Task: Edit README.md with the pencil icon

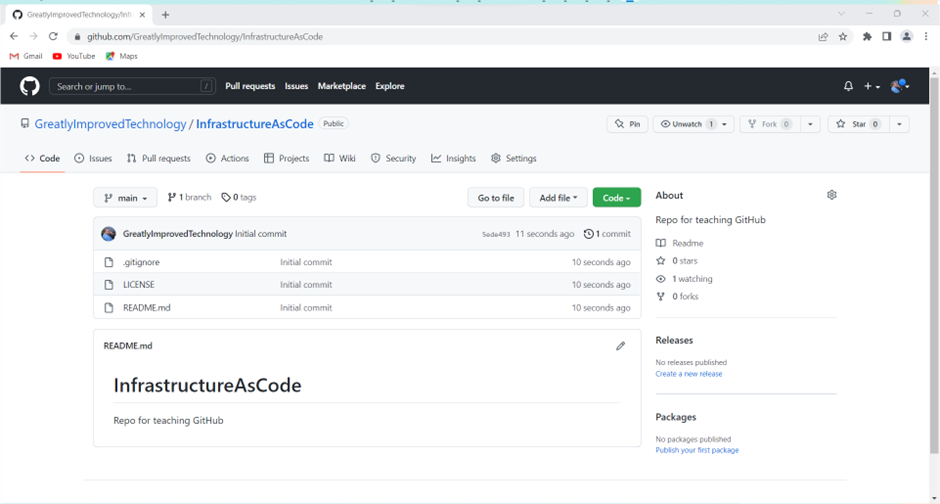Action: pyautogui.click(x=620, y=346)
